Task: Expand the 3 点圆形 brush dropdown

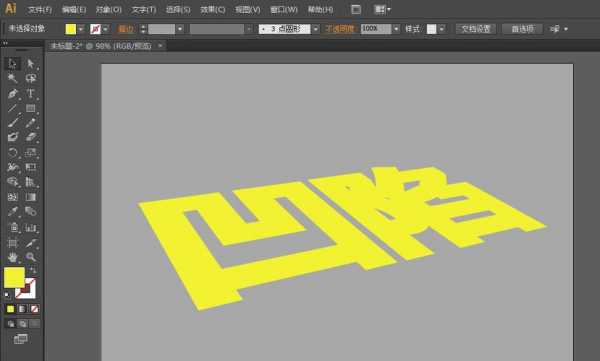Action: [316, 29]
